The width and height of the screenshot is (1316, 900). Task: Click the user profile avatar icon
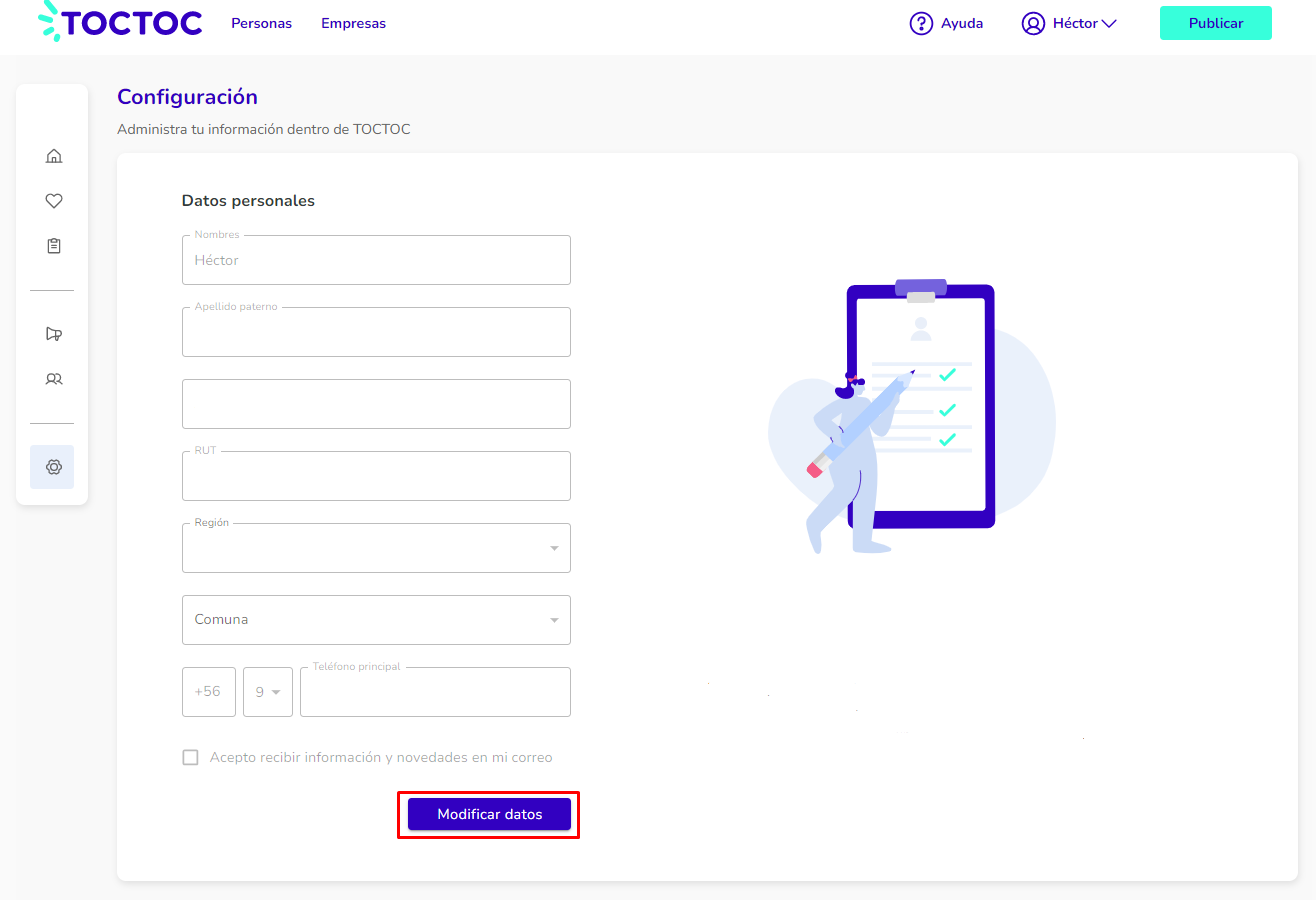(x=1033, y=23)
